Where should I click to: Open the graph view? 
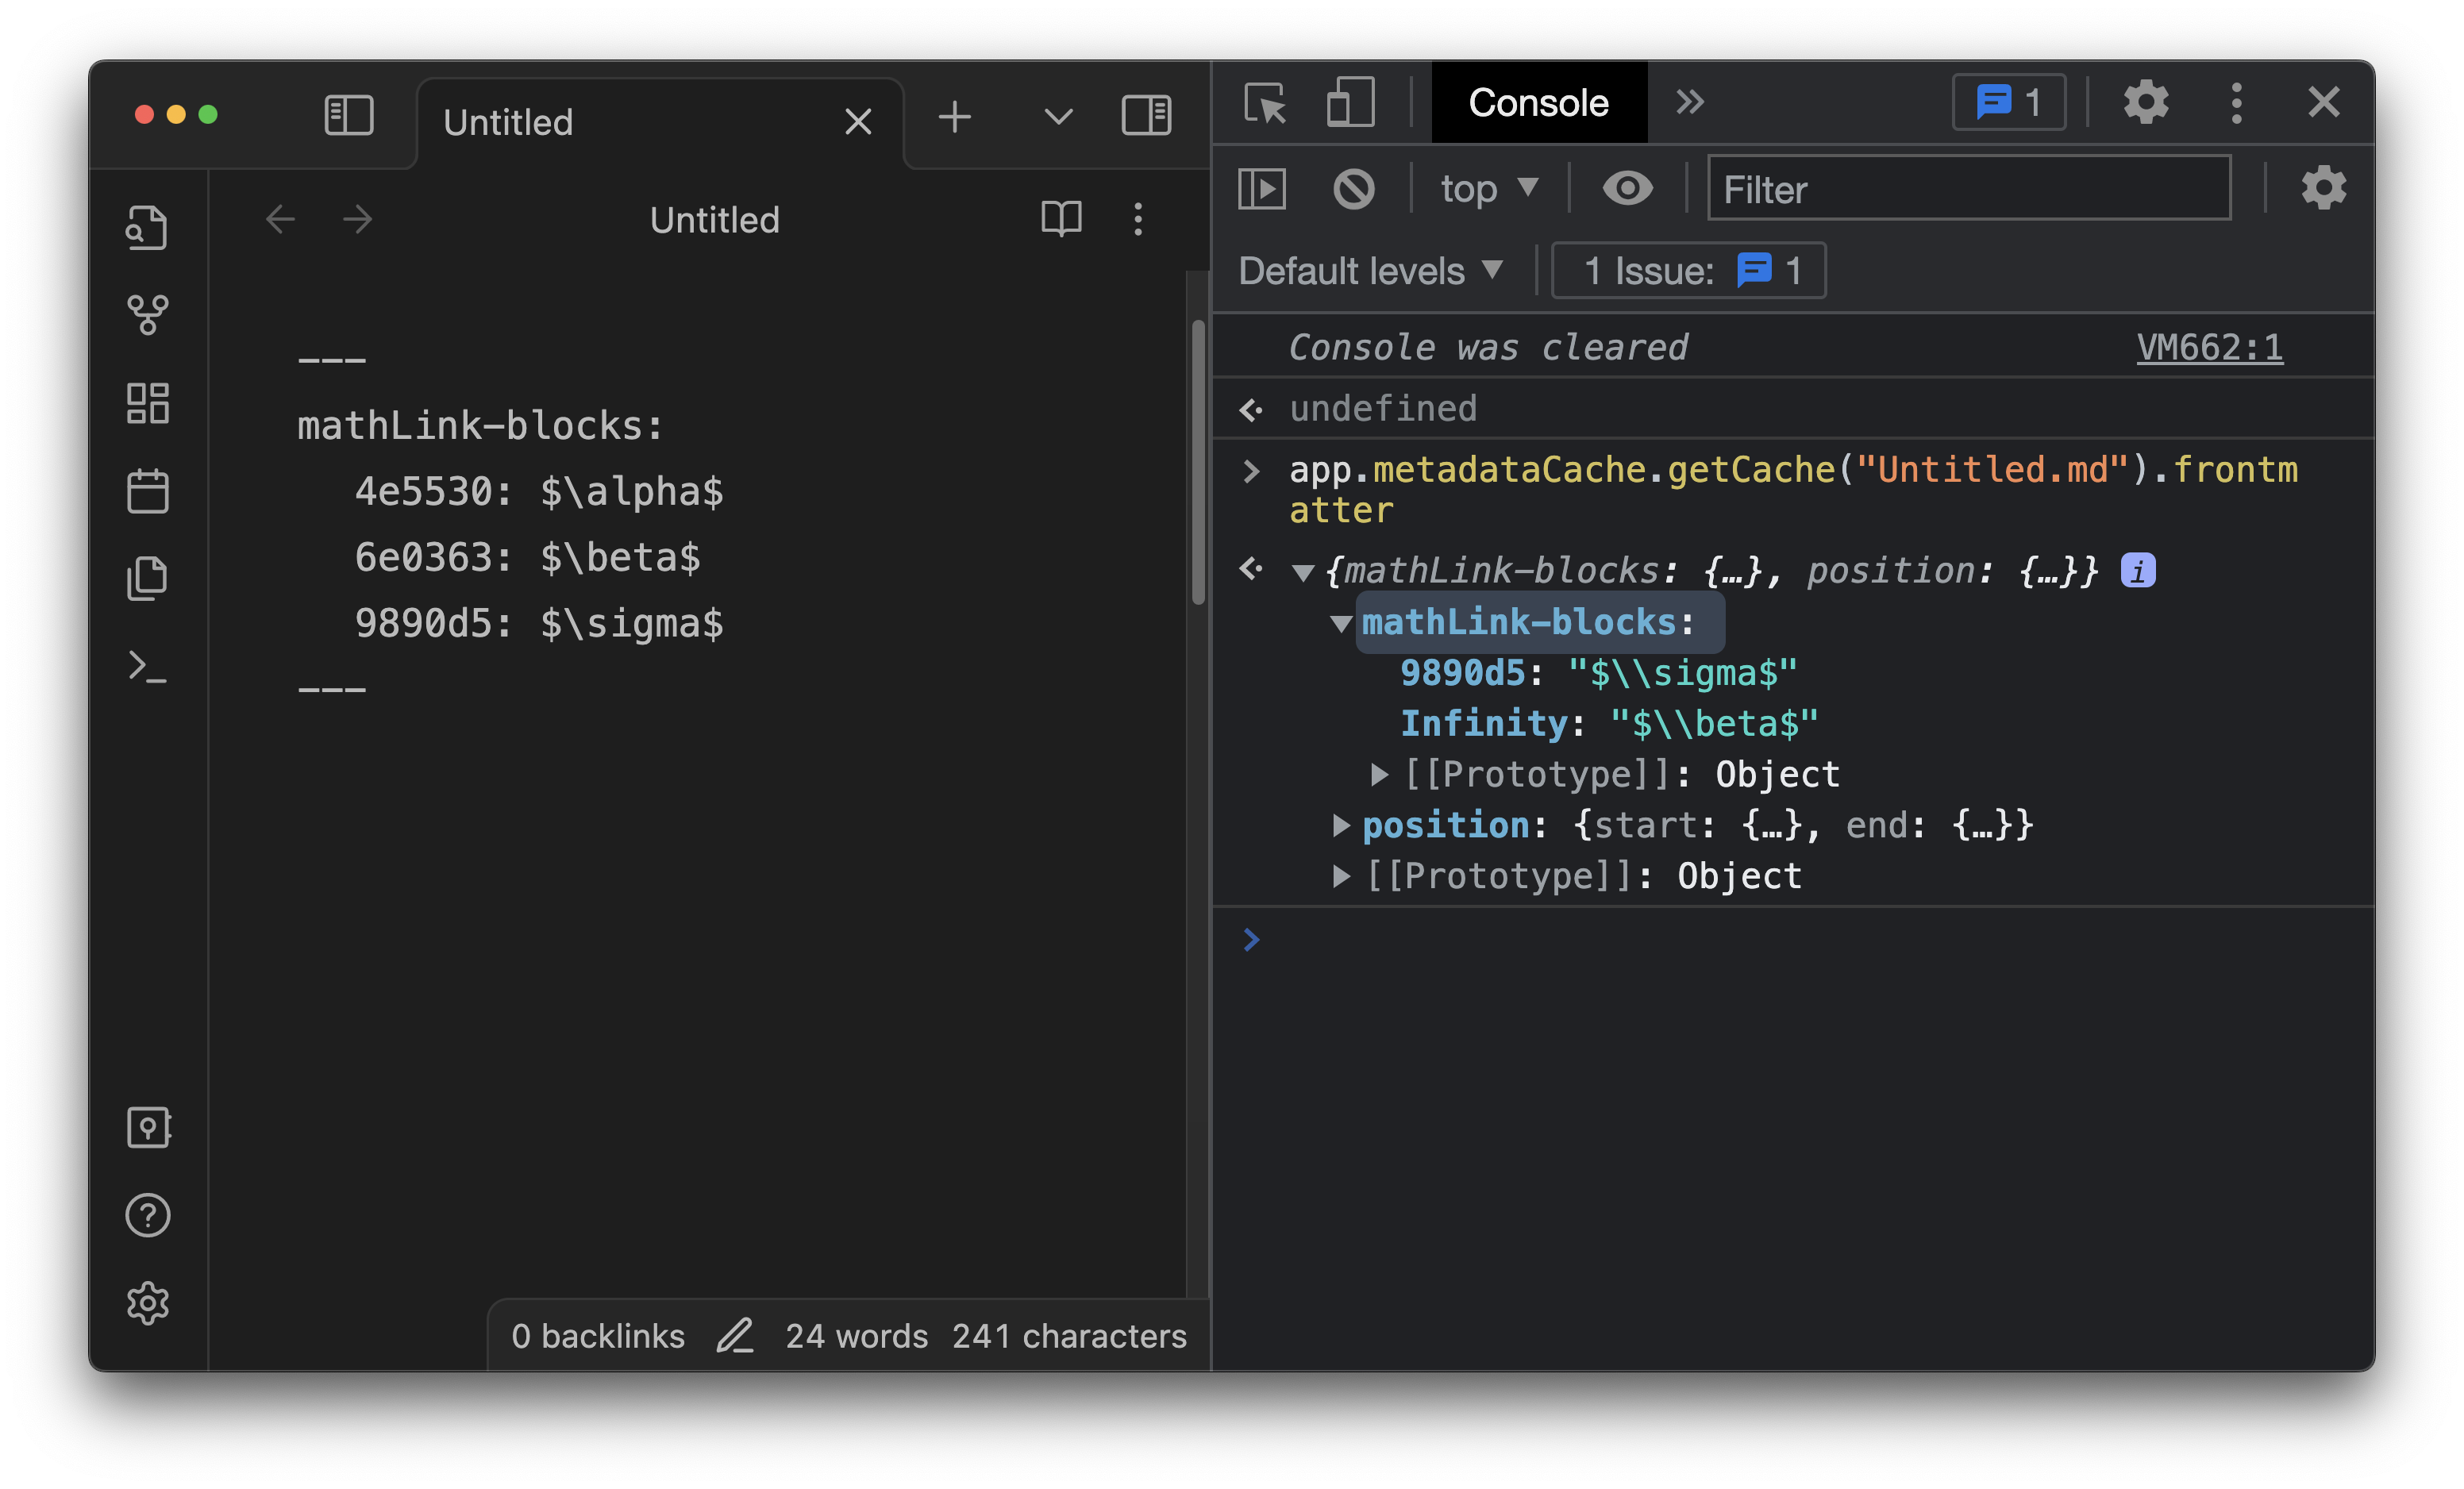[148, 315]
